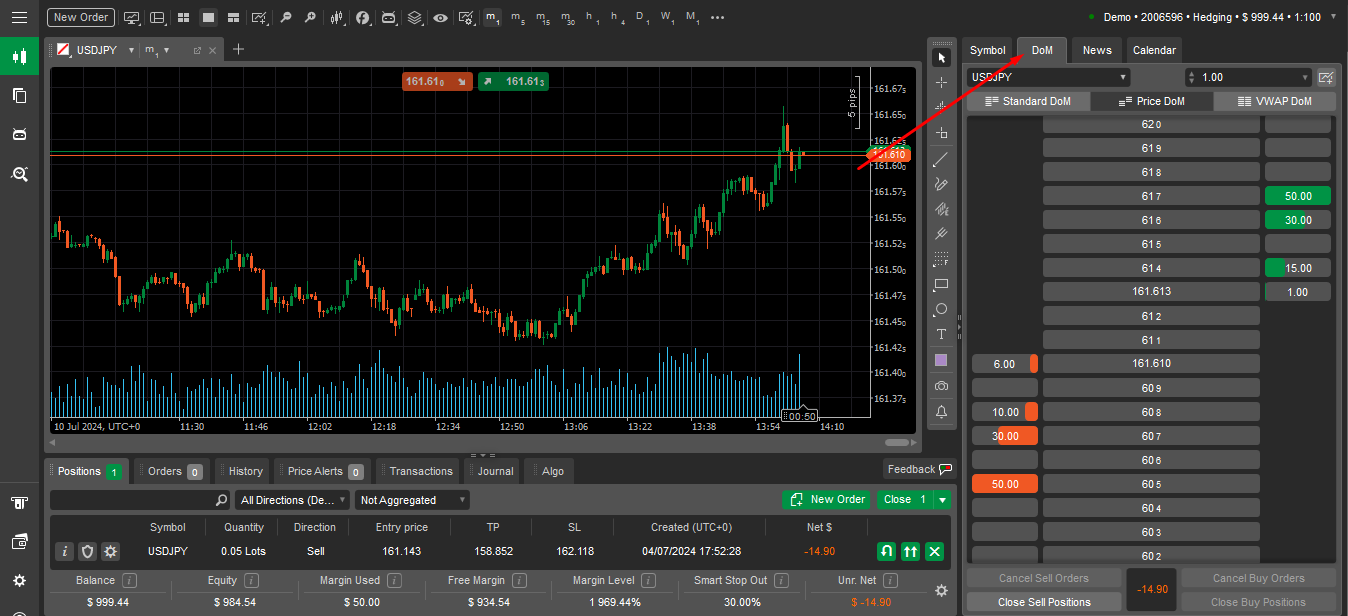Select the Ellipse drawing tool
The width and height of the screenshot is (1348, 616).
[x=941, y=310]
